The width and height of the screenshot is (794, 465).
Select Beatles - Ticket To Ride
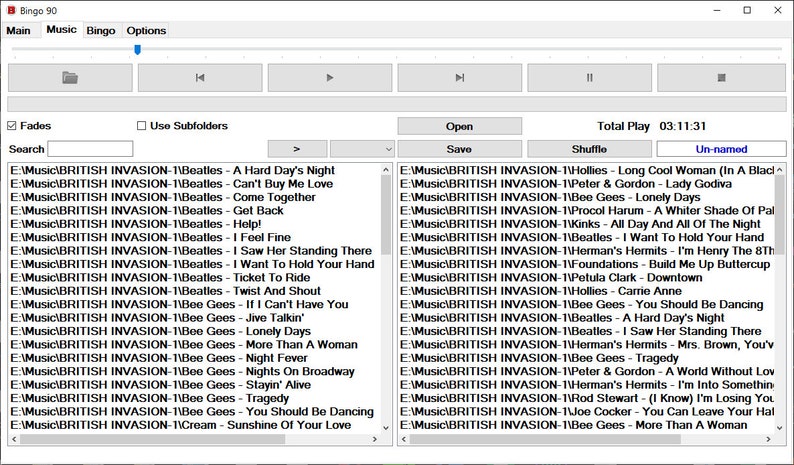pos(160,278)
